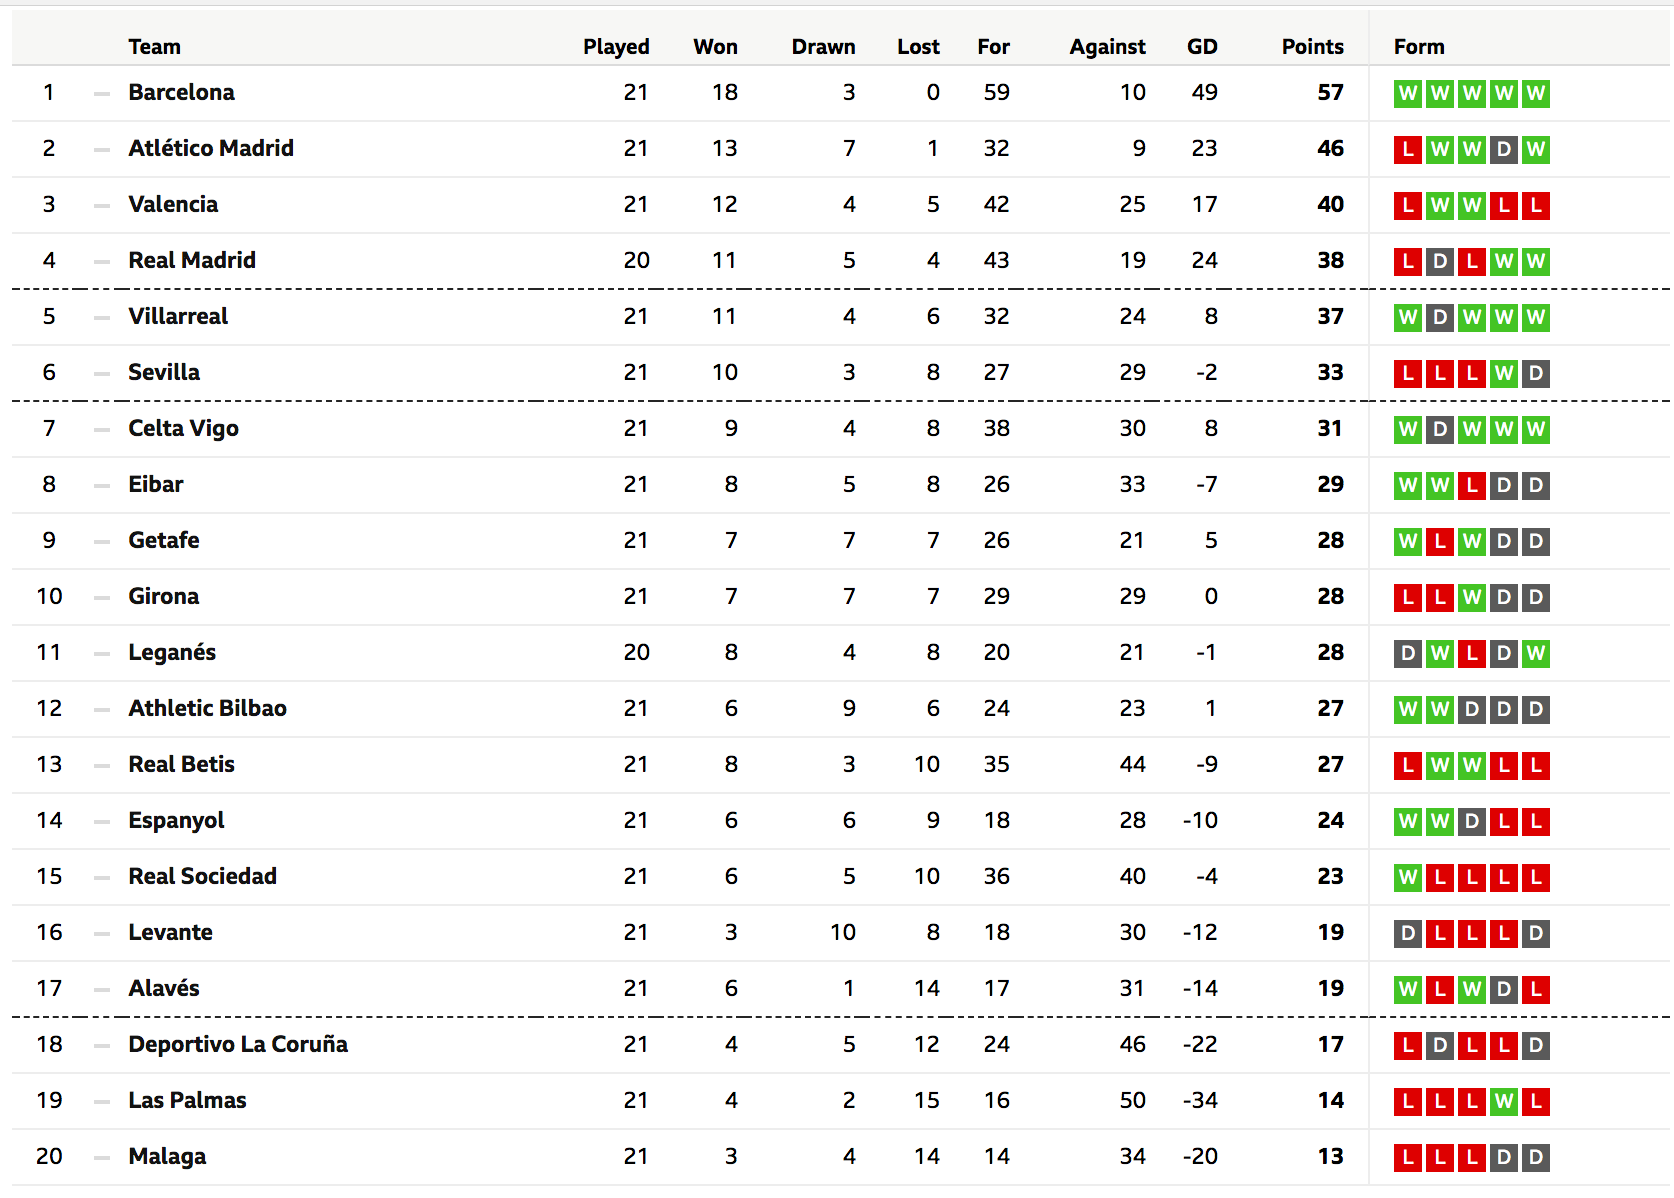The height and width of the screenshot is (1198, 1674).
Task: Click Atlético Madrid's red L form badge
Action: [1408, 149]
